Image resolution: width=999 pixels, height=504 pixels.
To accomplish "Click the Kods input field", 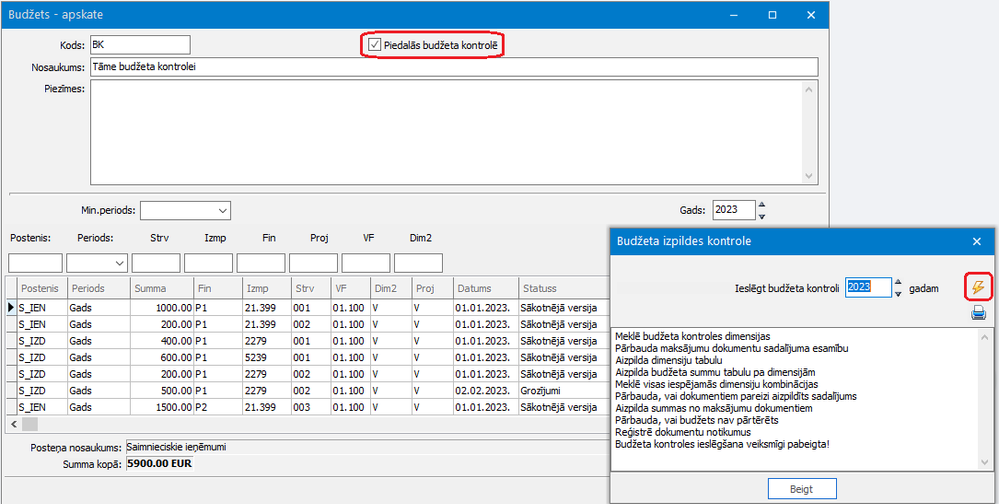I will [x=140, y=45].
